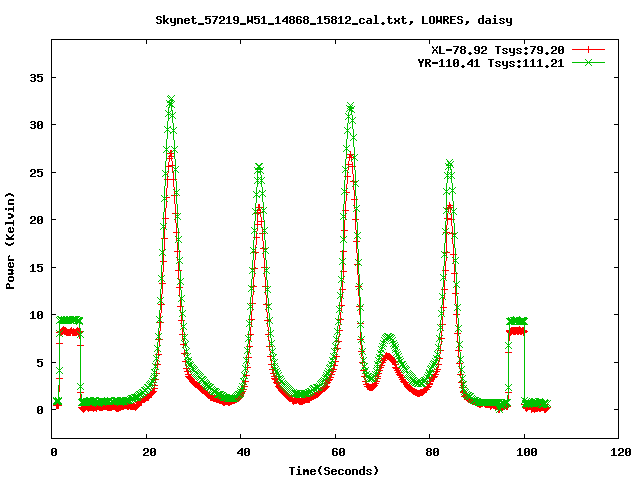Click the green peak near 63 seconds

tap(350, 107)
